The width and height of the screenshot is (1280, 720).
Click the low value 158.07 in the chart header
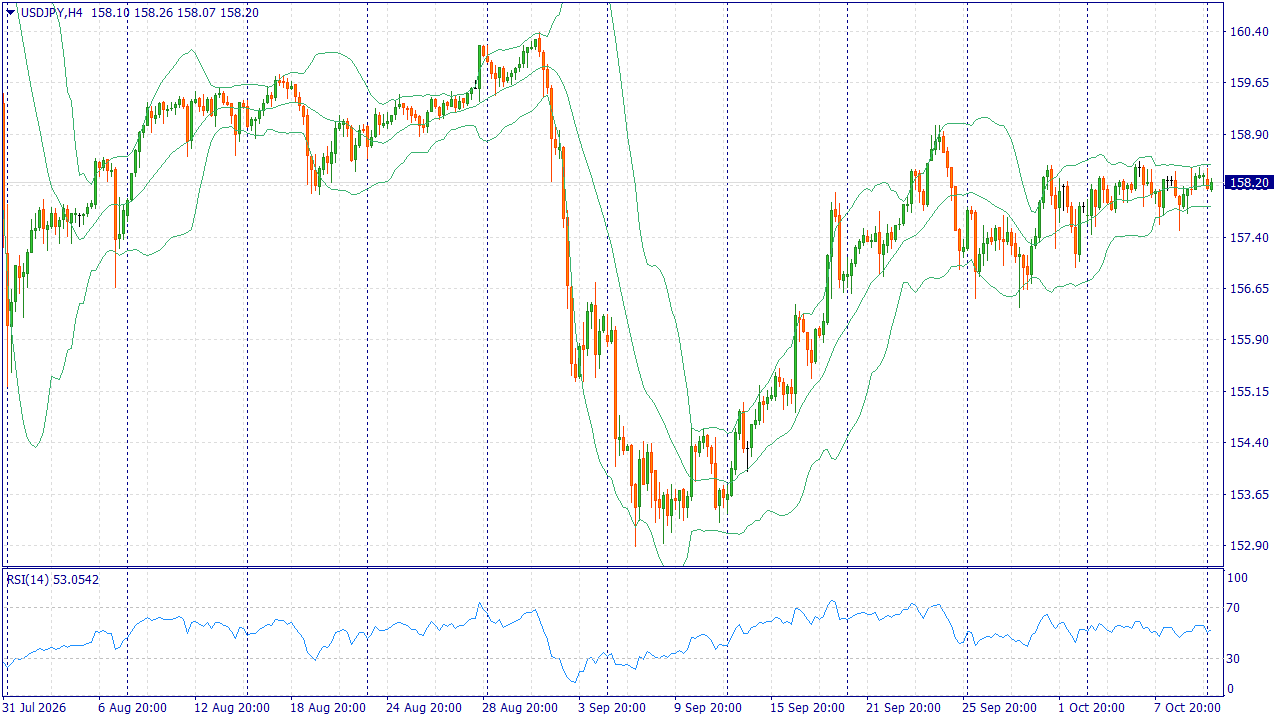tap(197, 12)
